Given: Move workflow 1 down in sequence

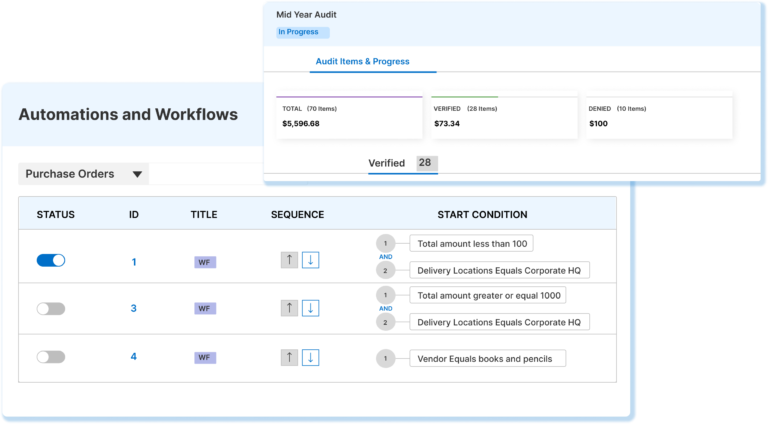Looking at the screenshot, I should [x=310, y=261].
